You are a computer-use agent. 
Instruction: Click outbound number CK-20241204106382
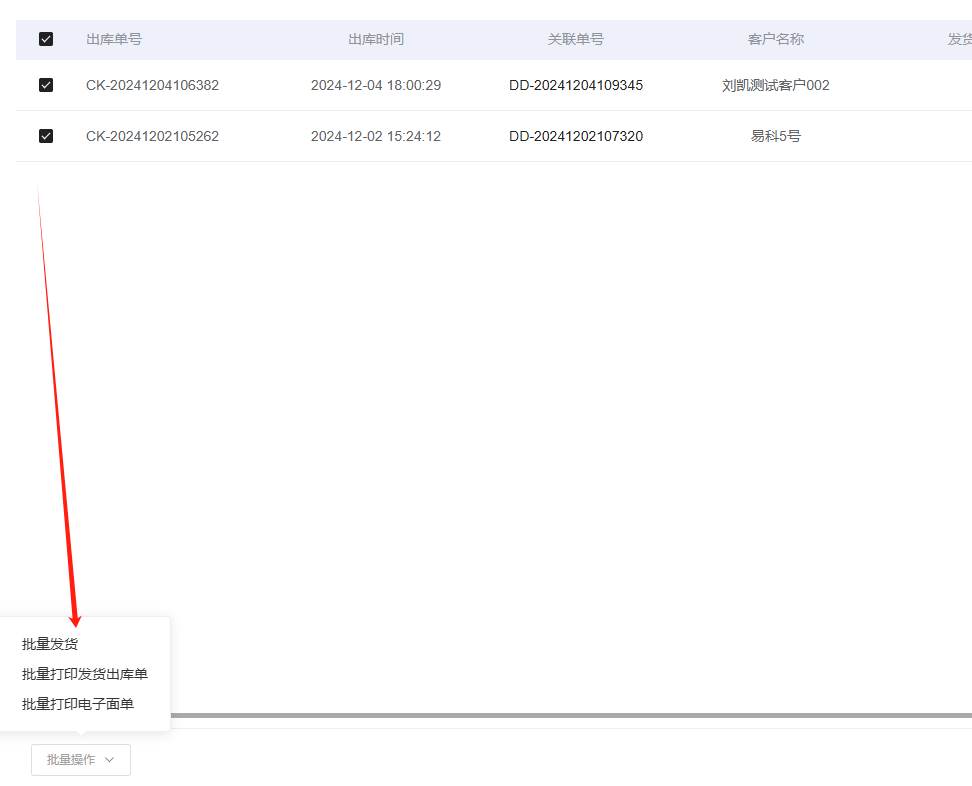click(152, 85)
